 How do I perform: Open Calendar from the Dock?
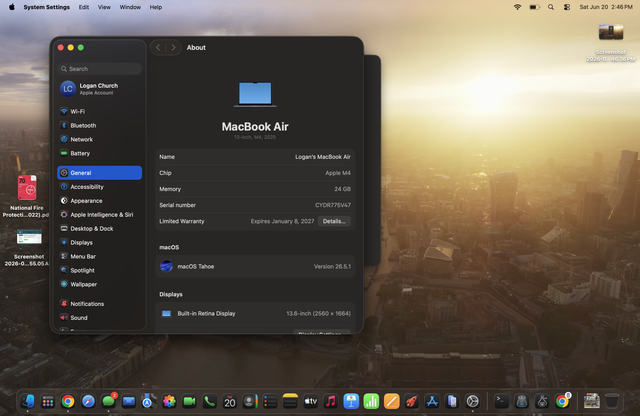229,401
